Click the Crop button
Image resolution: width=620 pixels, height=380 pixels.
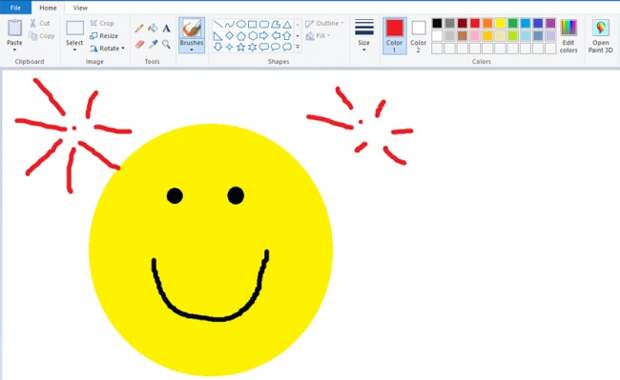point(102,23)
